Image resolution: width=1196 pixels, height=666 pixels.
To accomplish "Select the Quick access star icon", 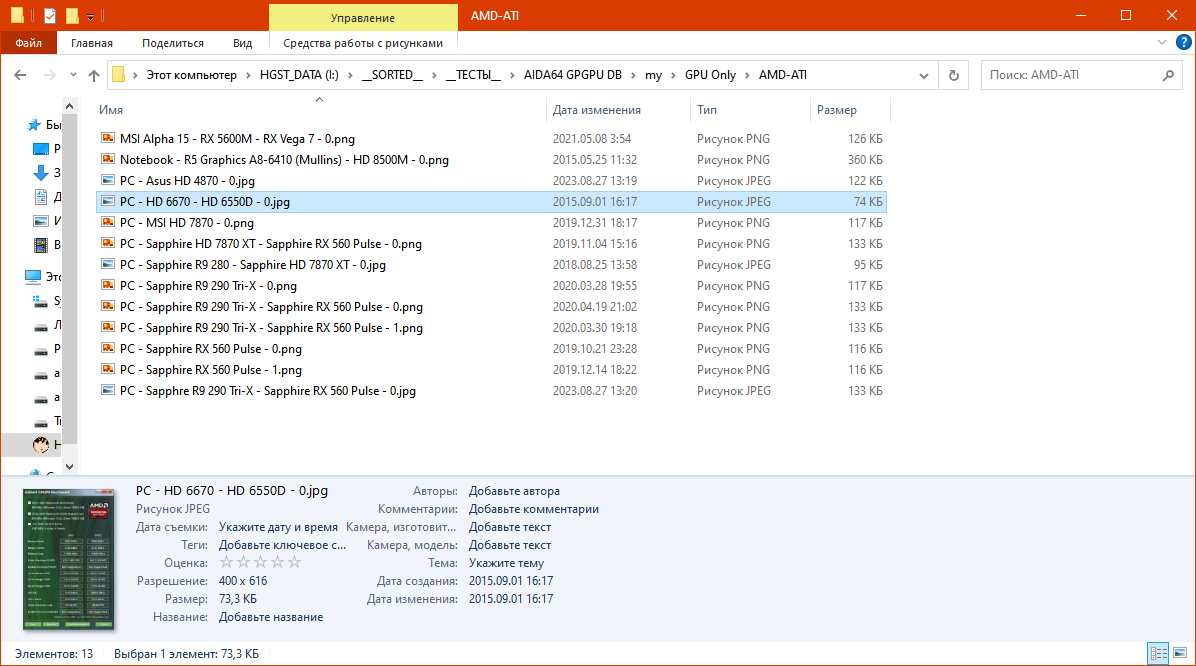I will [x=34, y=124].
